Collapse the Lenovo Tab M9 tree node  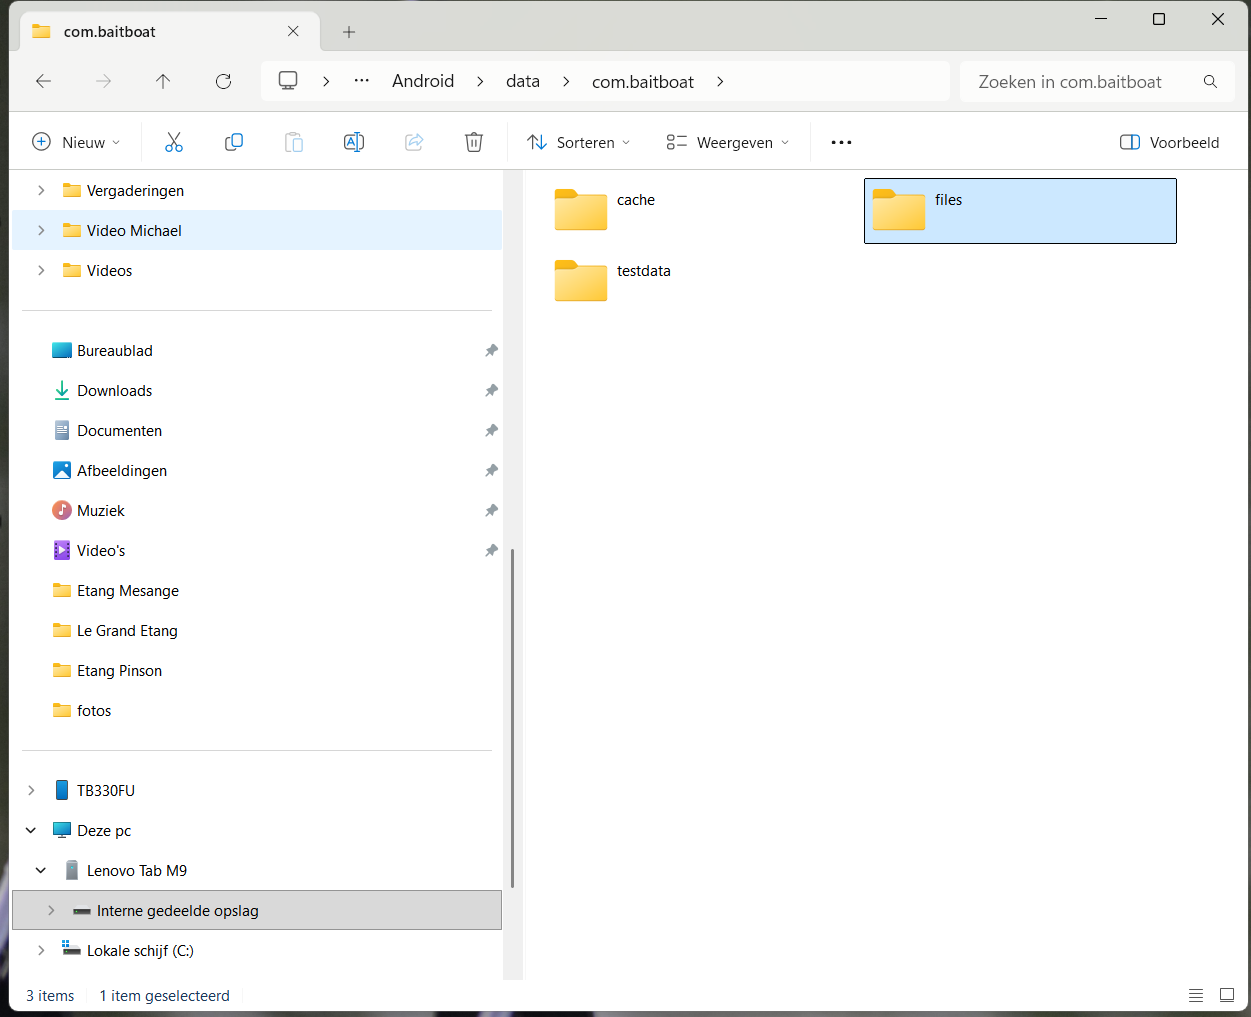tap(41, 870)
